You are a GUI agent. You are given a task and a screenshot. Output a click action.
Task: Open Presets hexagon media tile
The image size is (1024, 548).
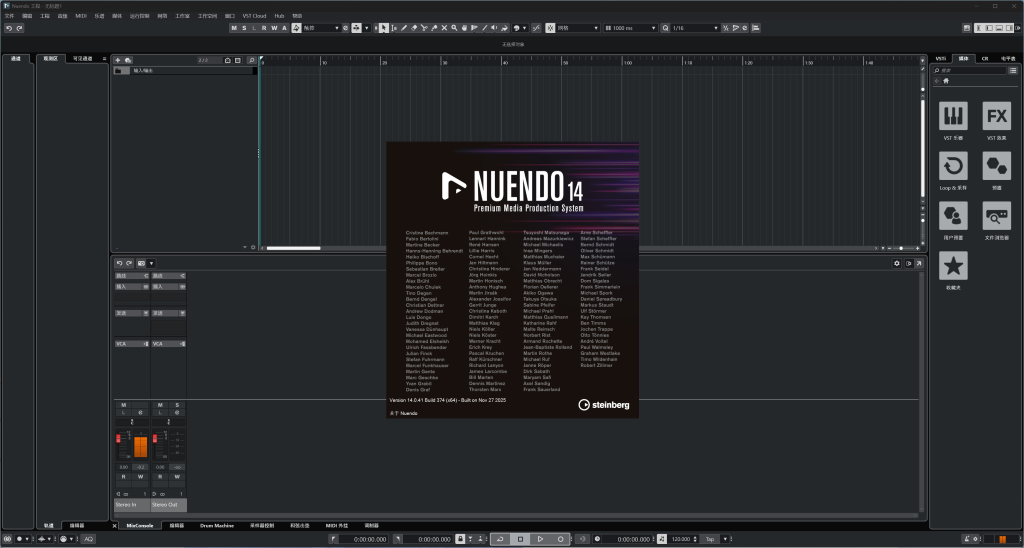pyautogui.click(x=996, y=166)
